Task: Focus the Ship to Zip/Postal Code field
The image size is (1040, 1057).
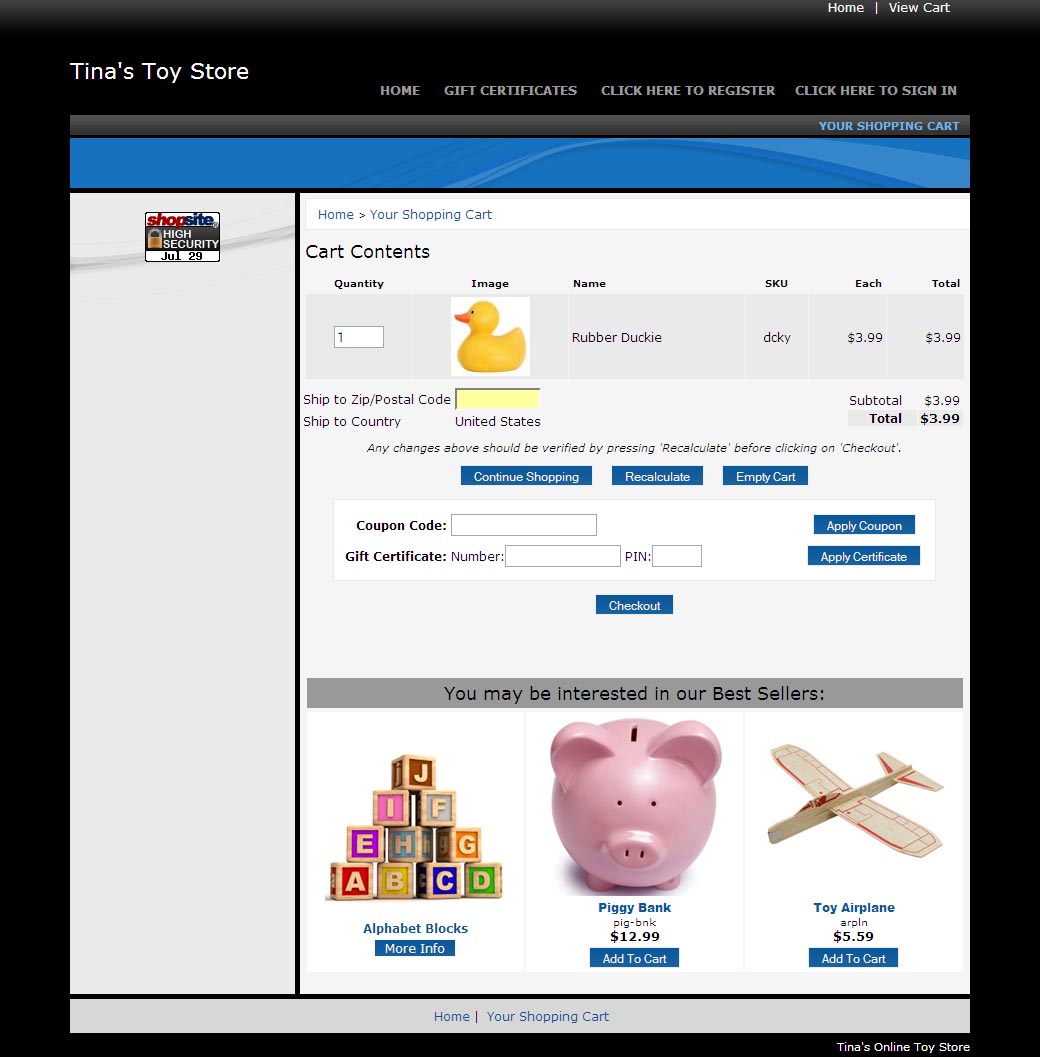Action: [x=497, y=399]
